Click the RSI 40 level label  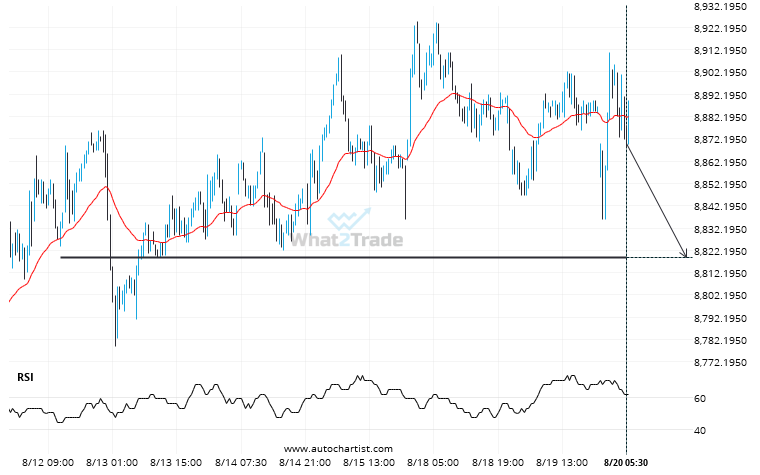pyautogui.click(x=700, y=430)
